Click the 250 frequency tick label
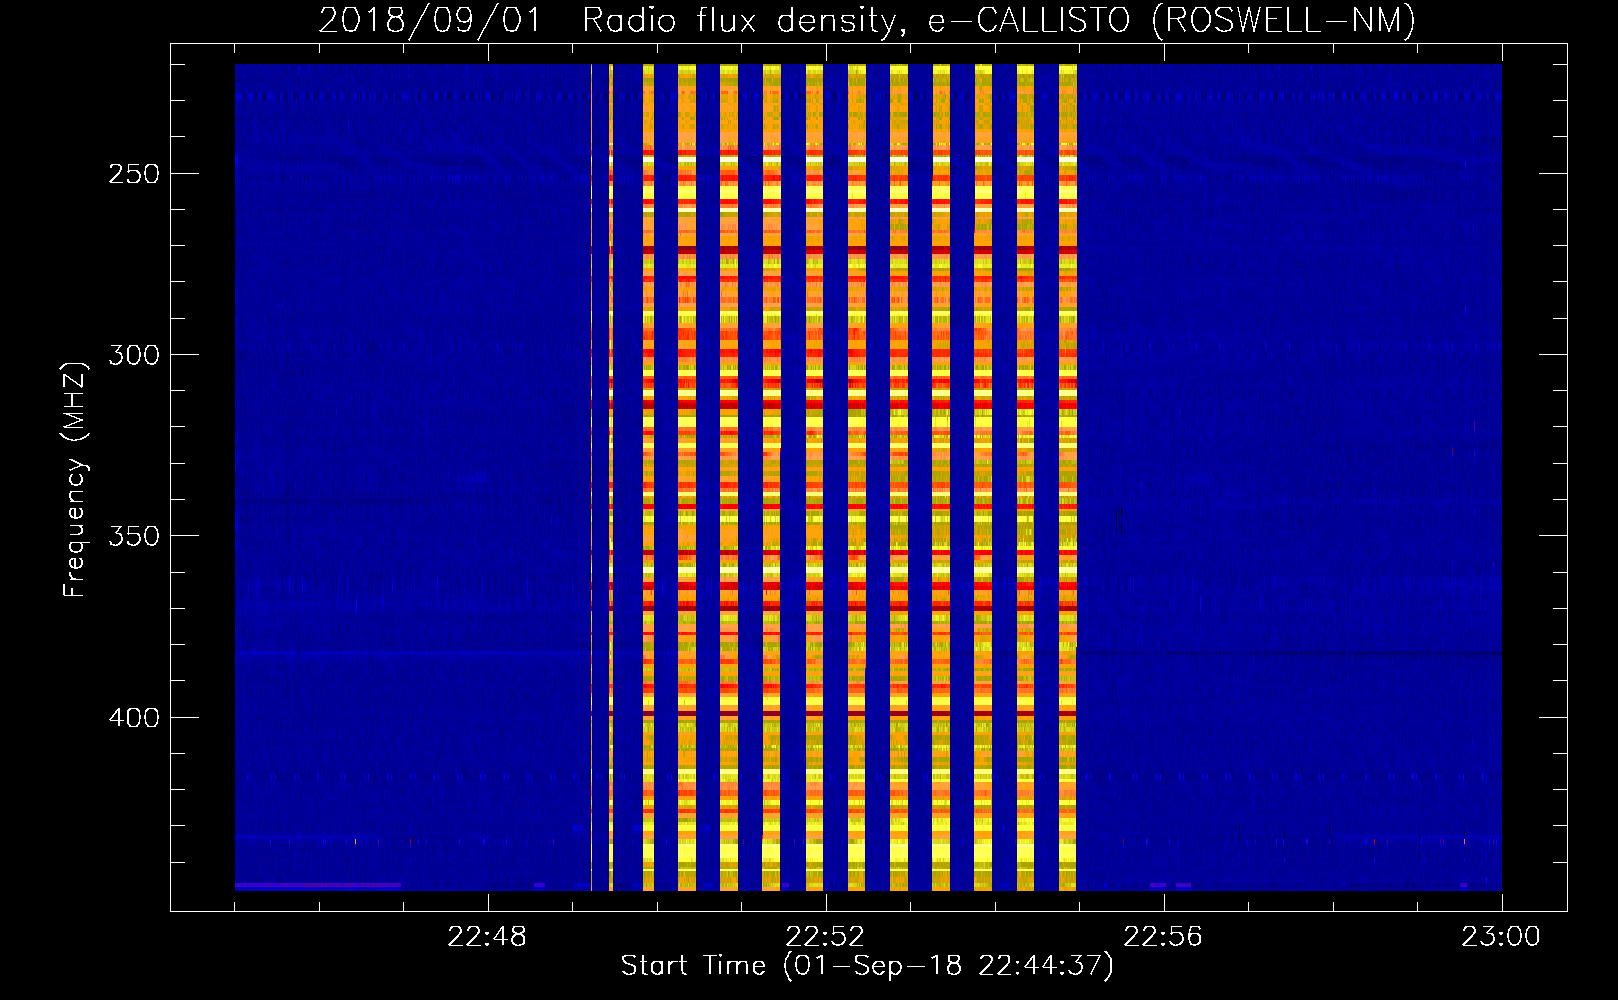 point(133,174)
